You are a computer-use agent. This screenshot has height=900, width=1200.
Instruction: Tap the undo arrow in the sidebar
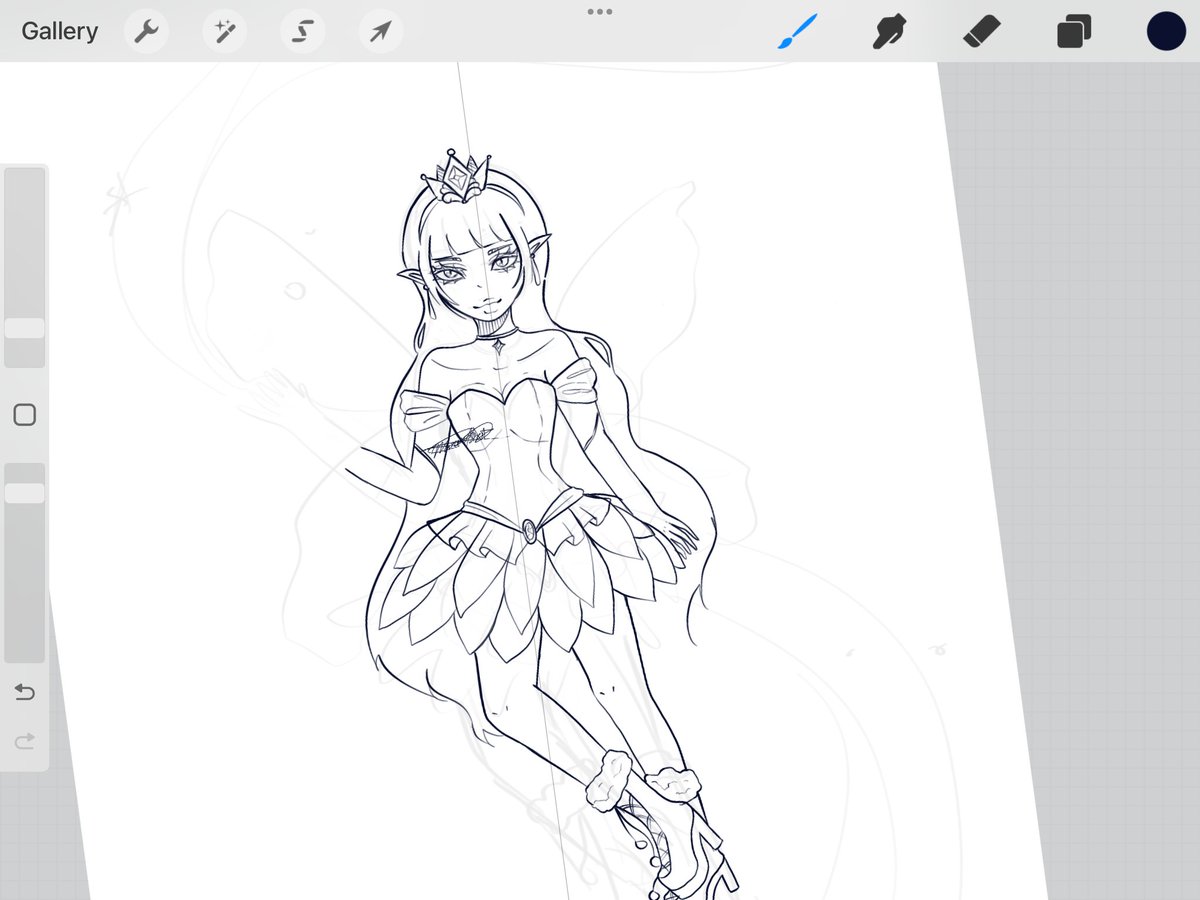click(x=24, y=692)
